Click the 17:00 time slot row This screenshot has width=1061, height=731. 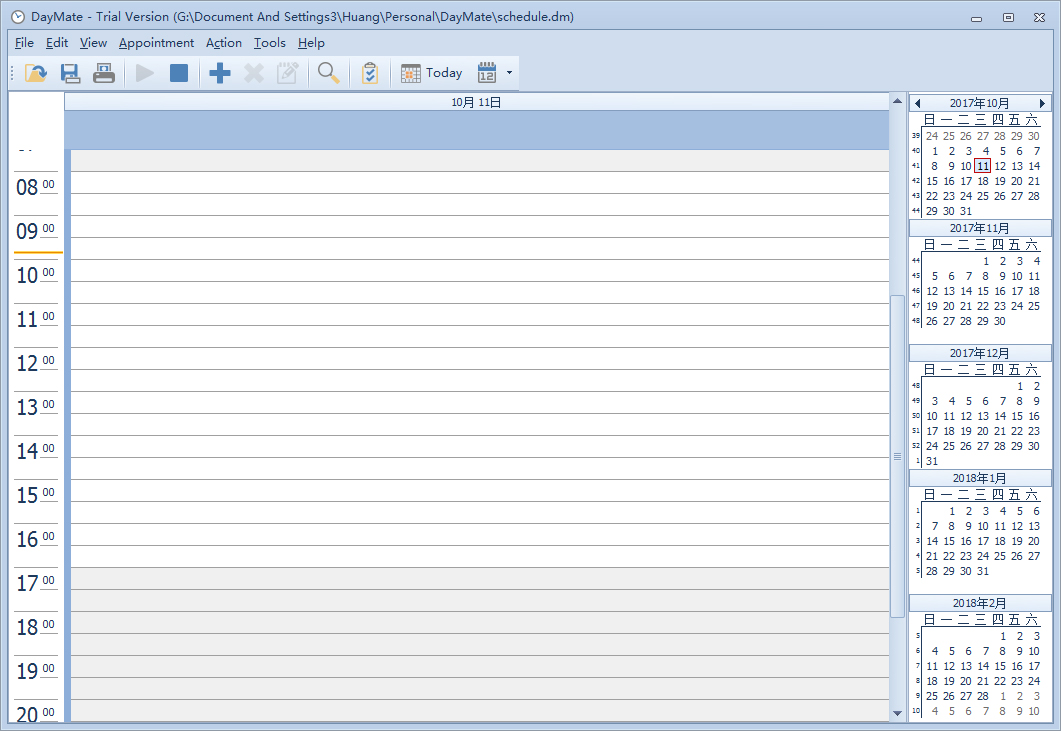pyautogui.click(x=480, y=579)
